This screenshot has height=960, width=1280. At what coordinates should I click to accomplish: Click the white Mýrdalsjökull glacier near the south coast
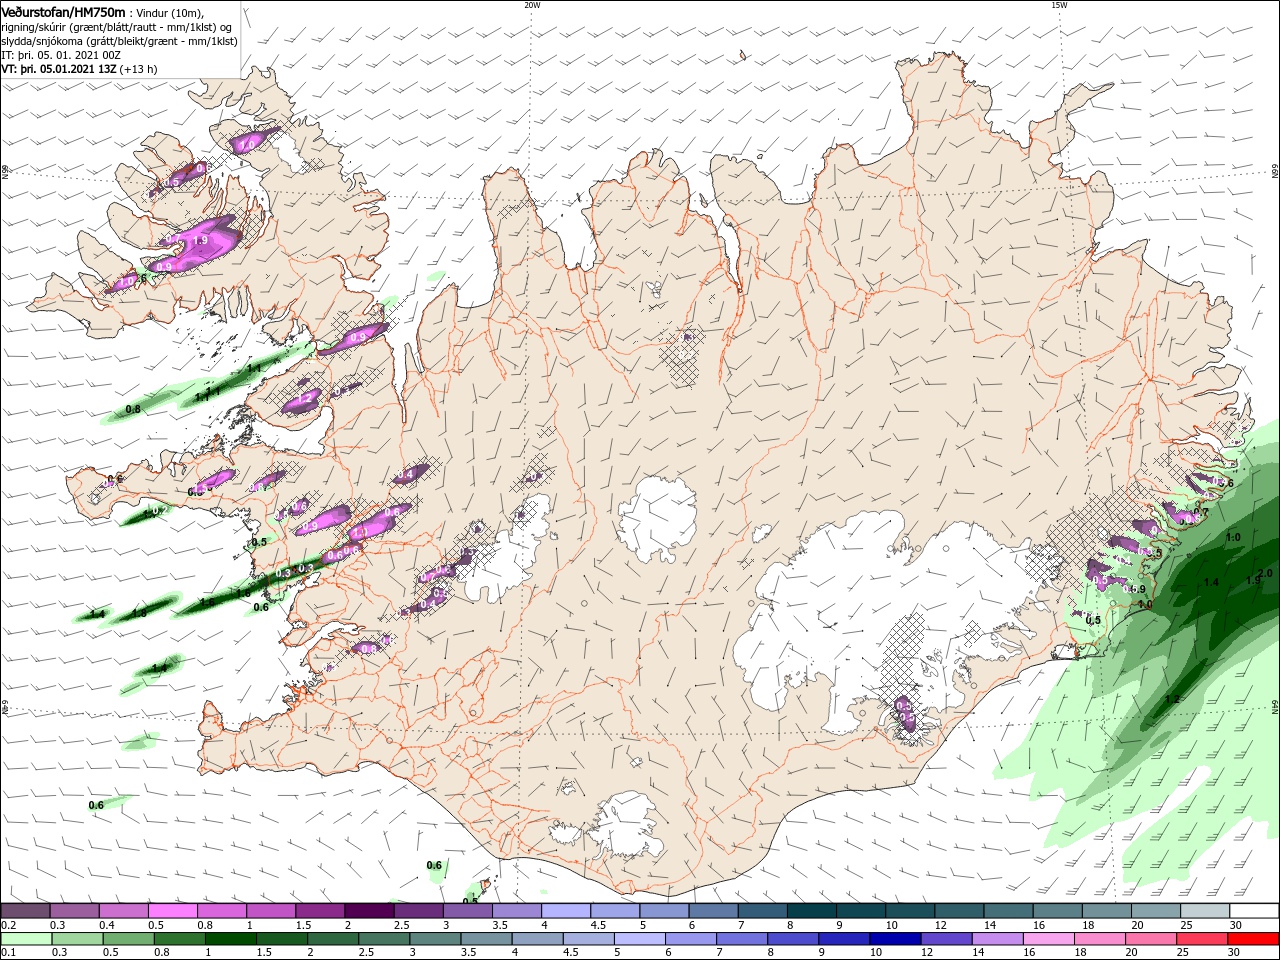[628, 828]
